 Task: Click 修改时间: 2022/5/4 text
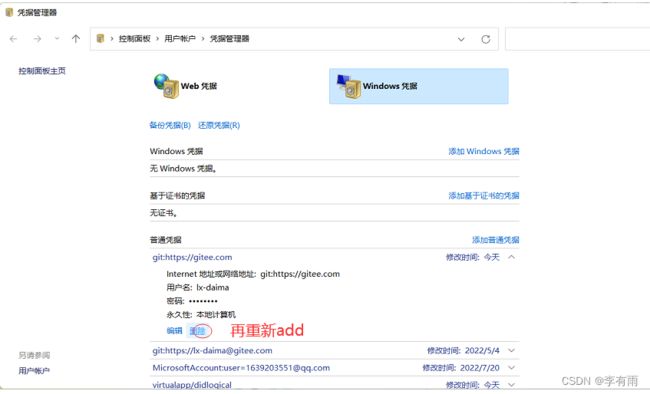(463, 350)
